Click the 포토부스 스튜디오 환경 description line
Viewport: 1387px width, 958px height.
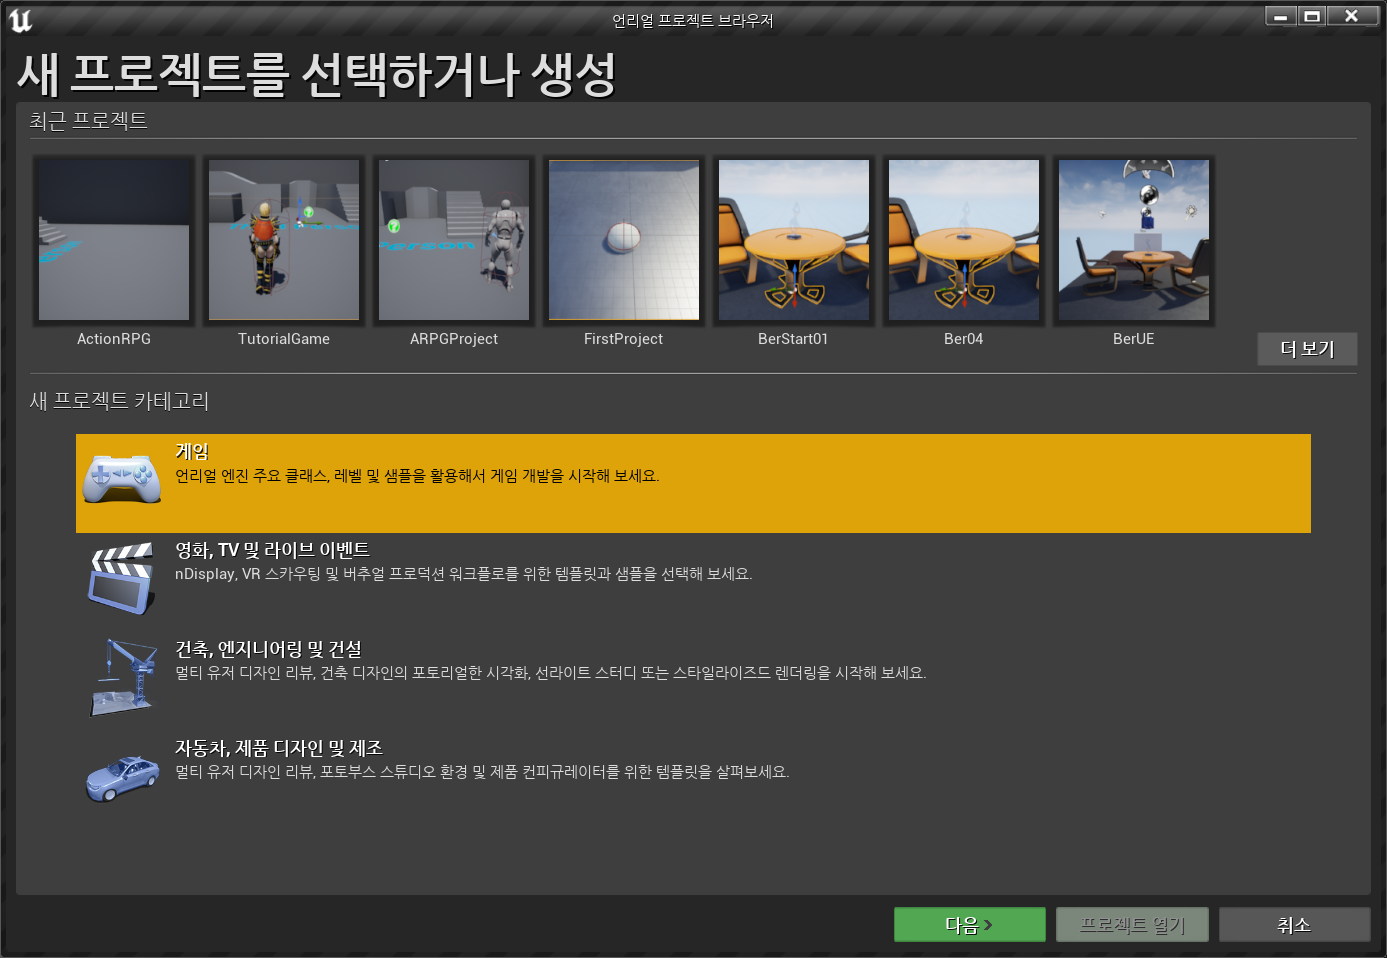[x=482, y=772]
